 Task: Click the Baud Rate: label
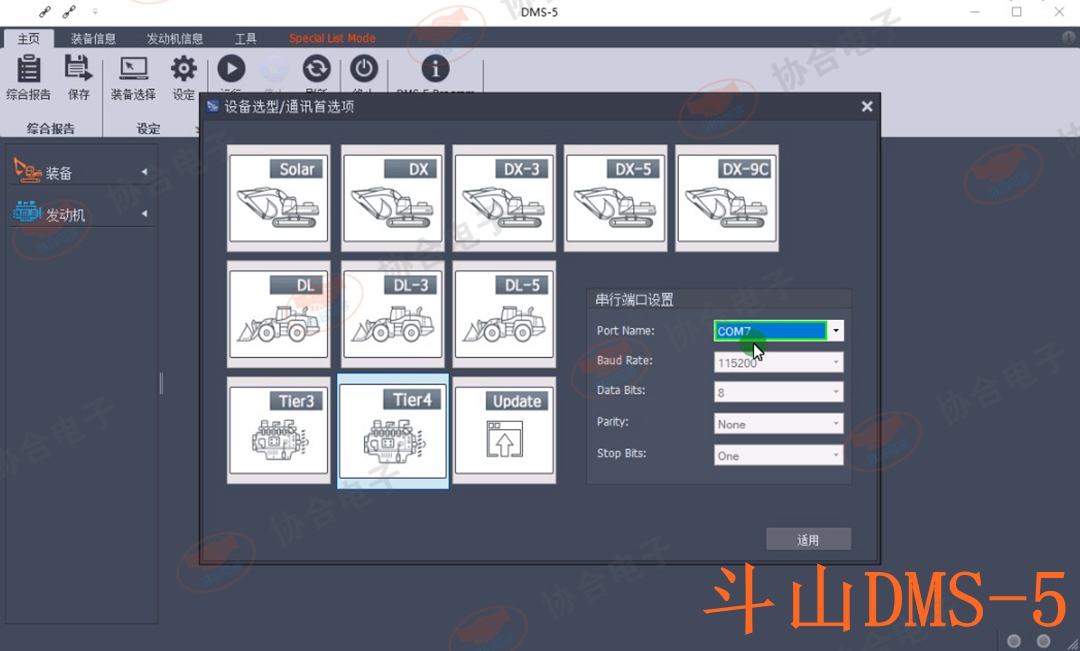(x=624, y=360)
